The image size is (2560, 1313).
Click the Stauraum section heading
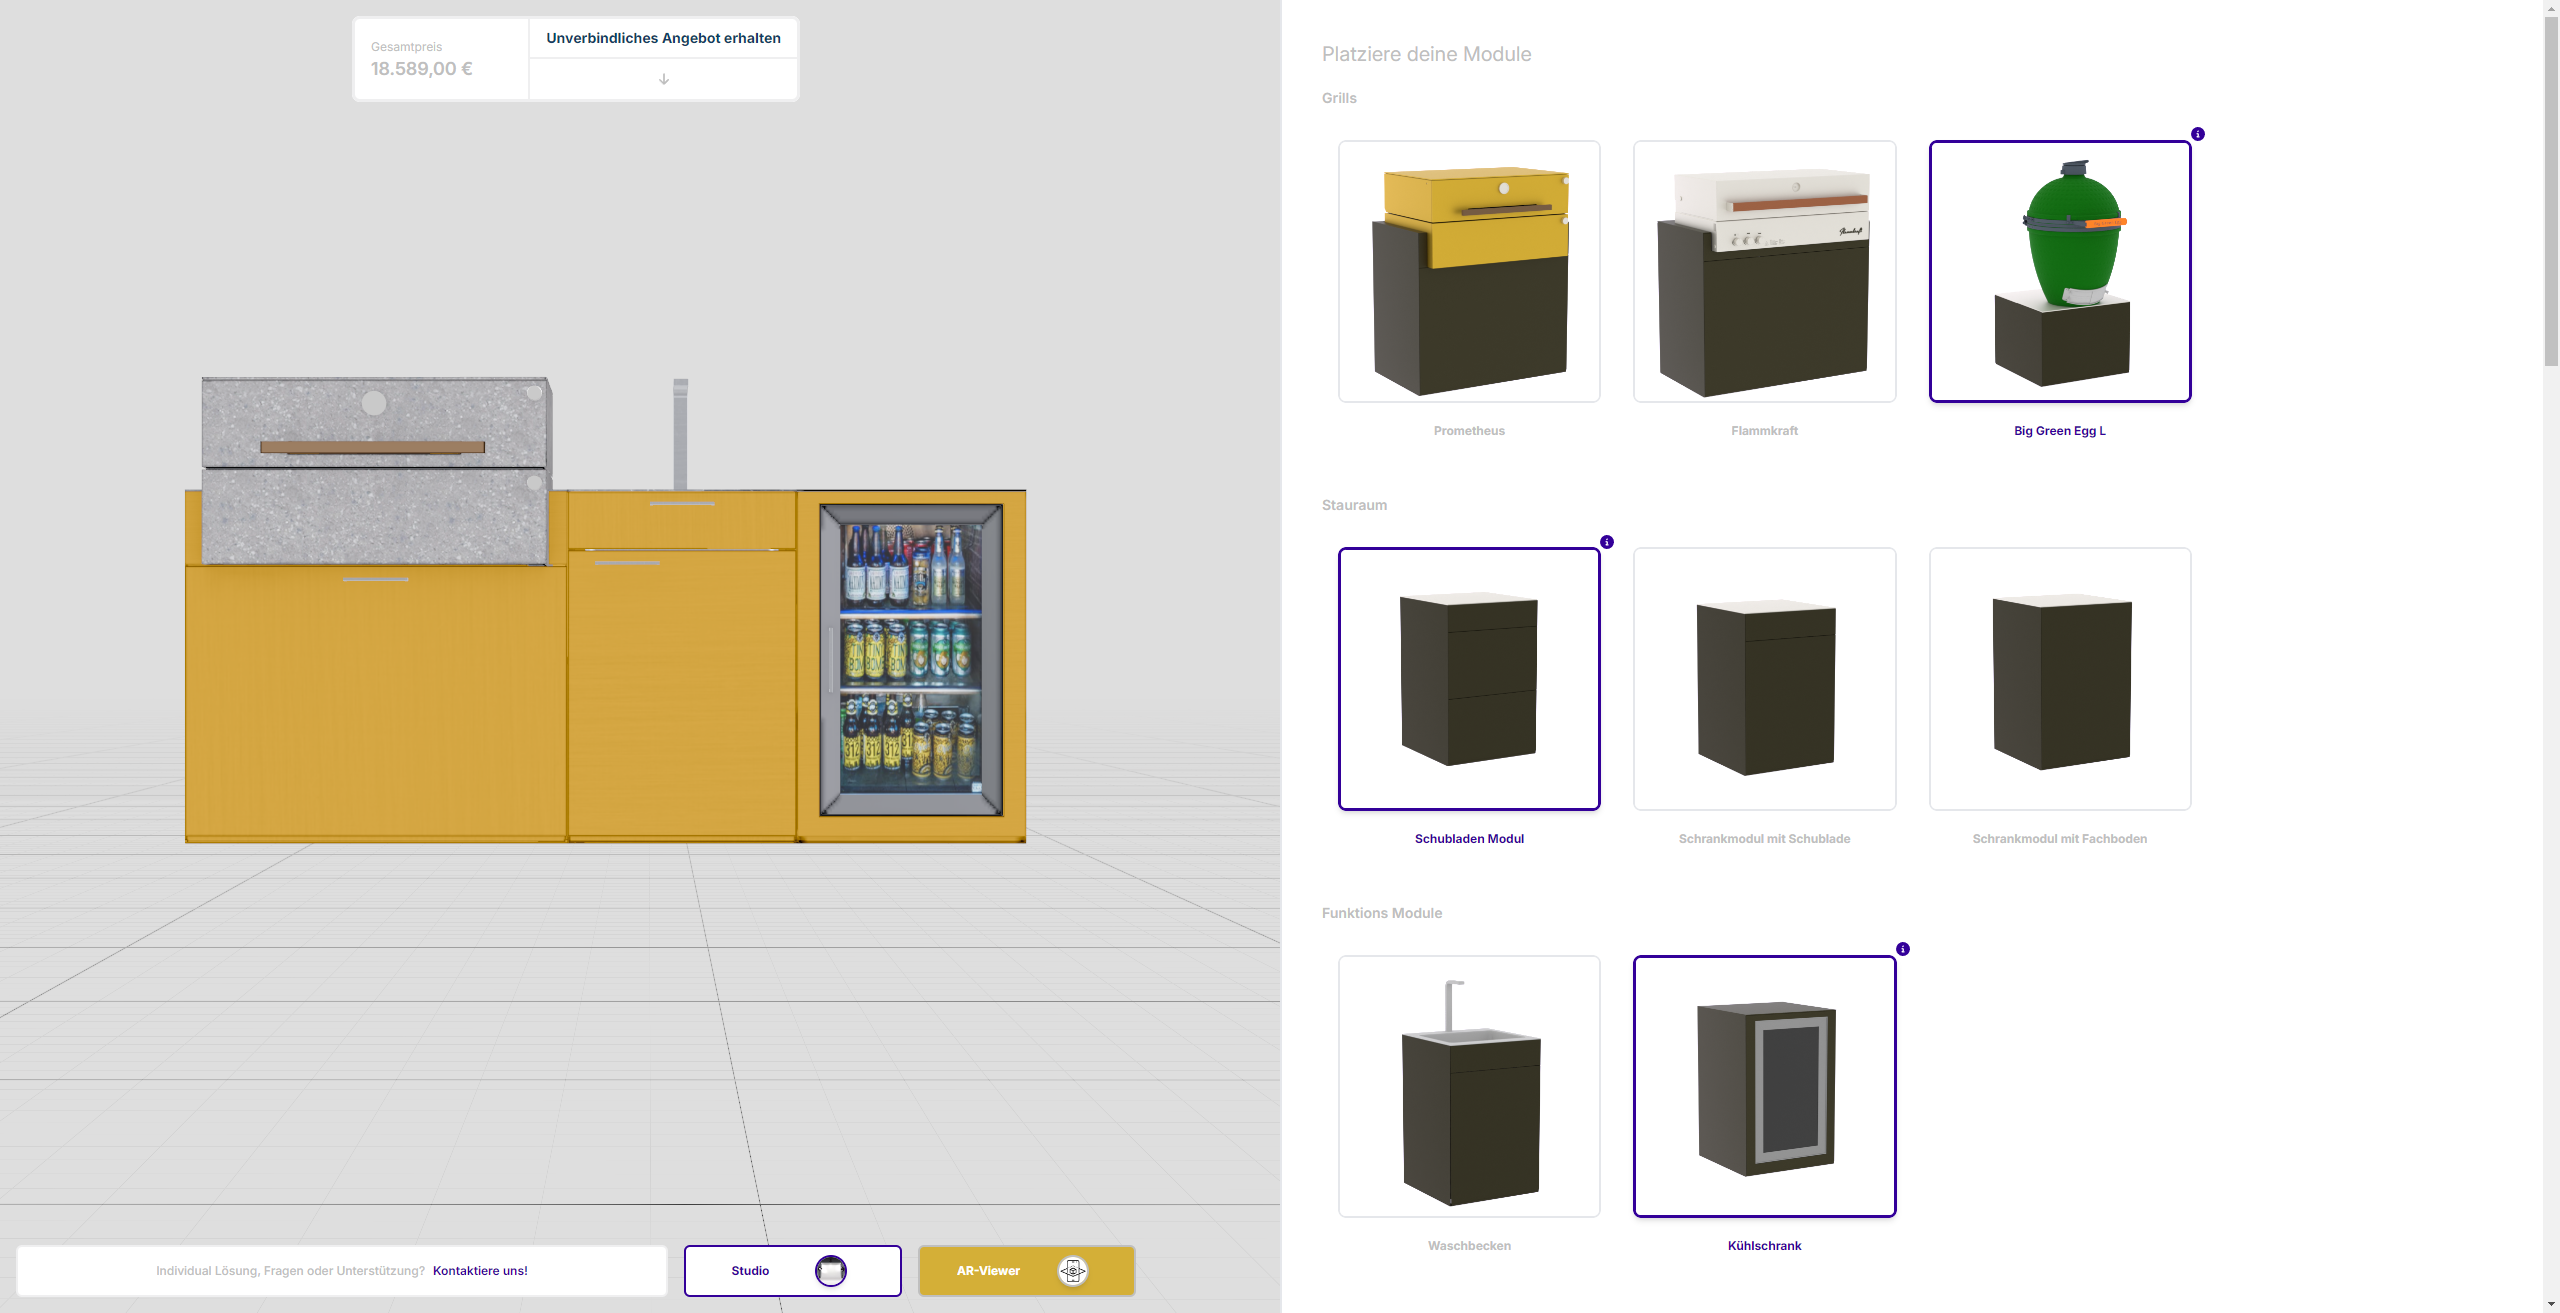point(1354,505)
